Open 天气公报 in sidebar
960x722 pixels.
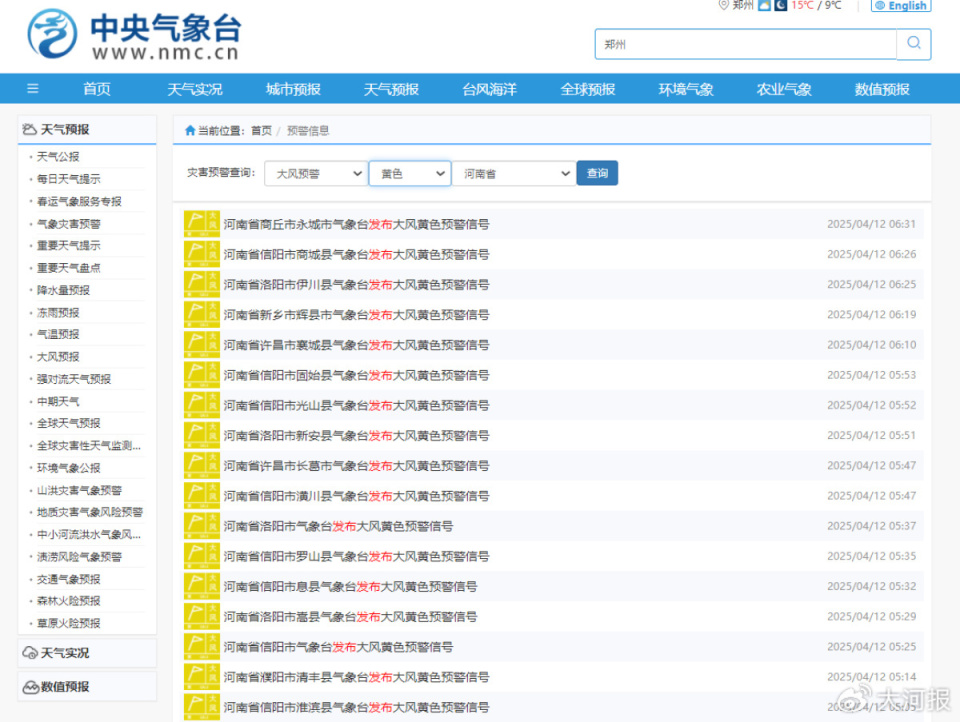click(x=58, y=156)
